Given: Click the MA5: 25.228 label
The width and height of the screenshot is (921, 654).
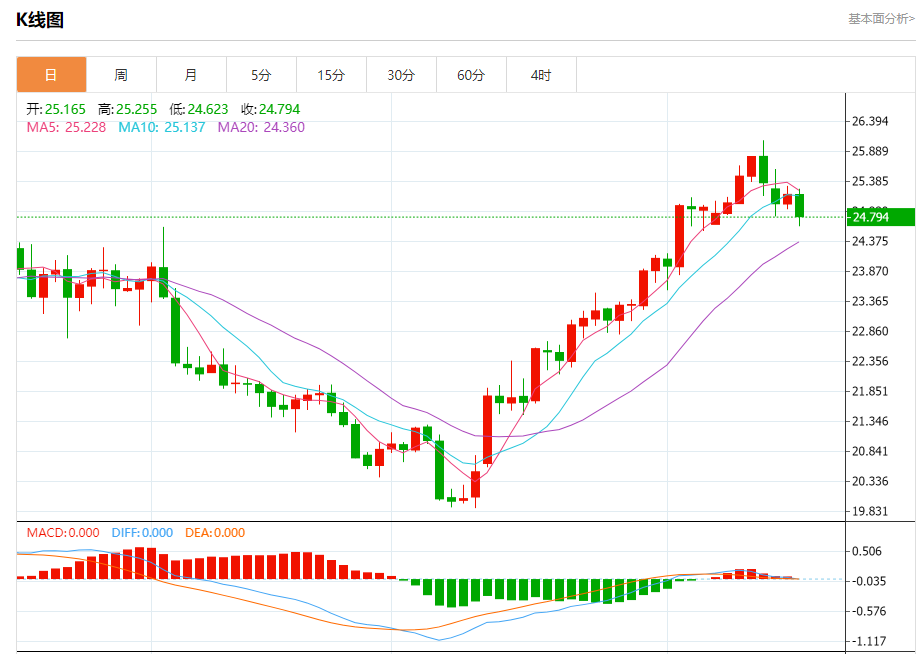Looking at the screenshot, I should (66, 127).
